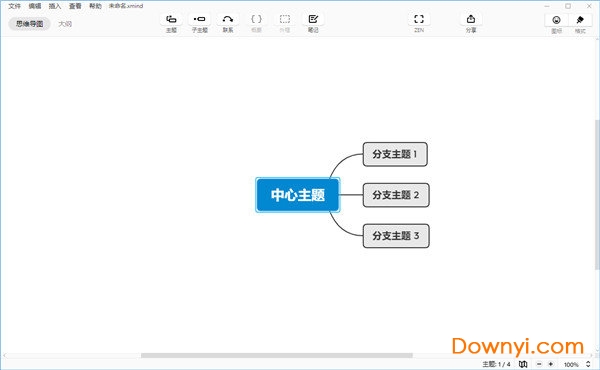Open the 编辑 (Edit) menu

pyautogui.click(x=35, y=6)
